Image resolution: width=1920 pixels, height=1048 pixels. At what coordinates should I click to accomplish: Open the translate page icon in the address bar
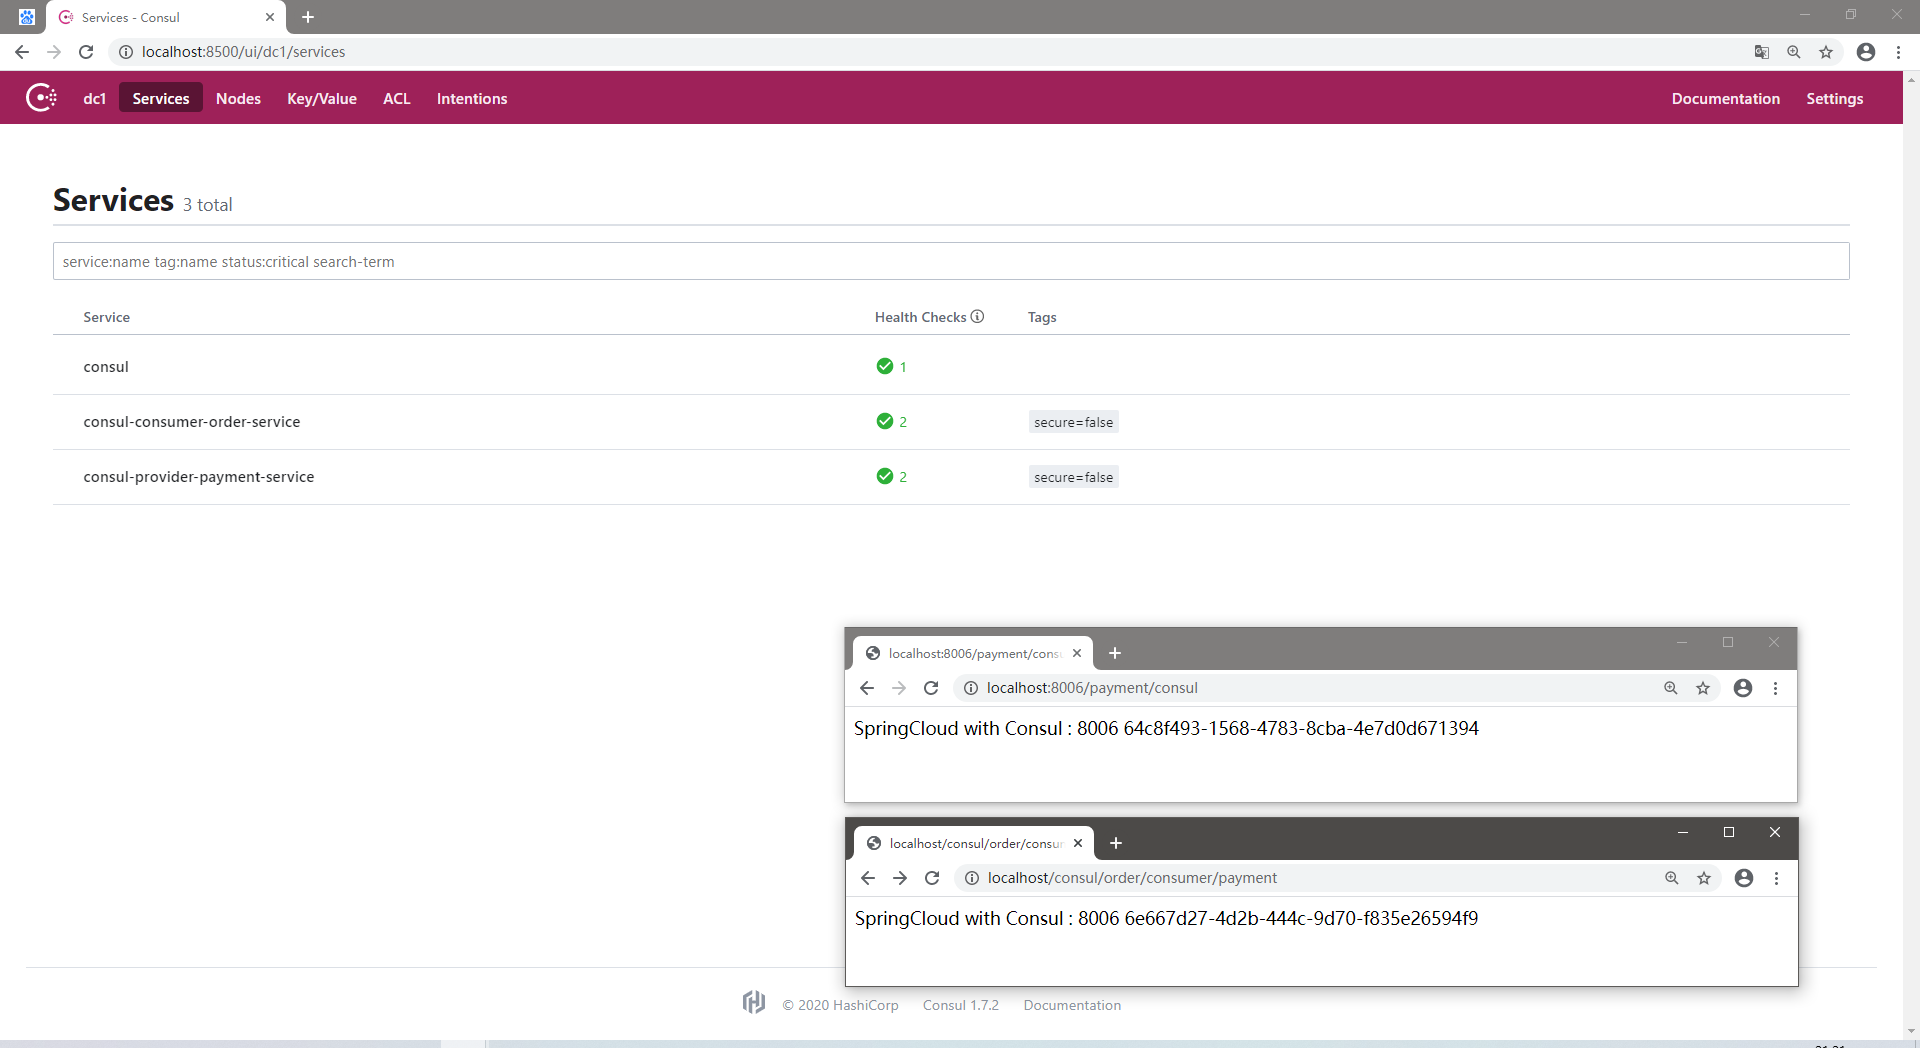pos(1762,52)
